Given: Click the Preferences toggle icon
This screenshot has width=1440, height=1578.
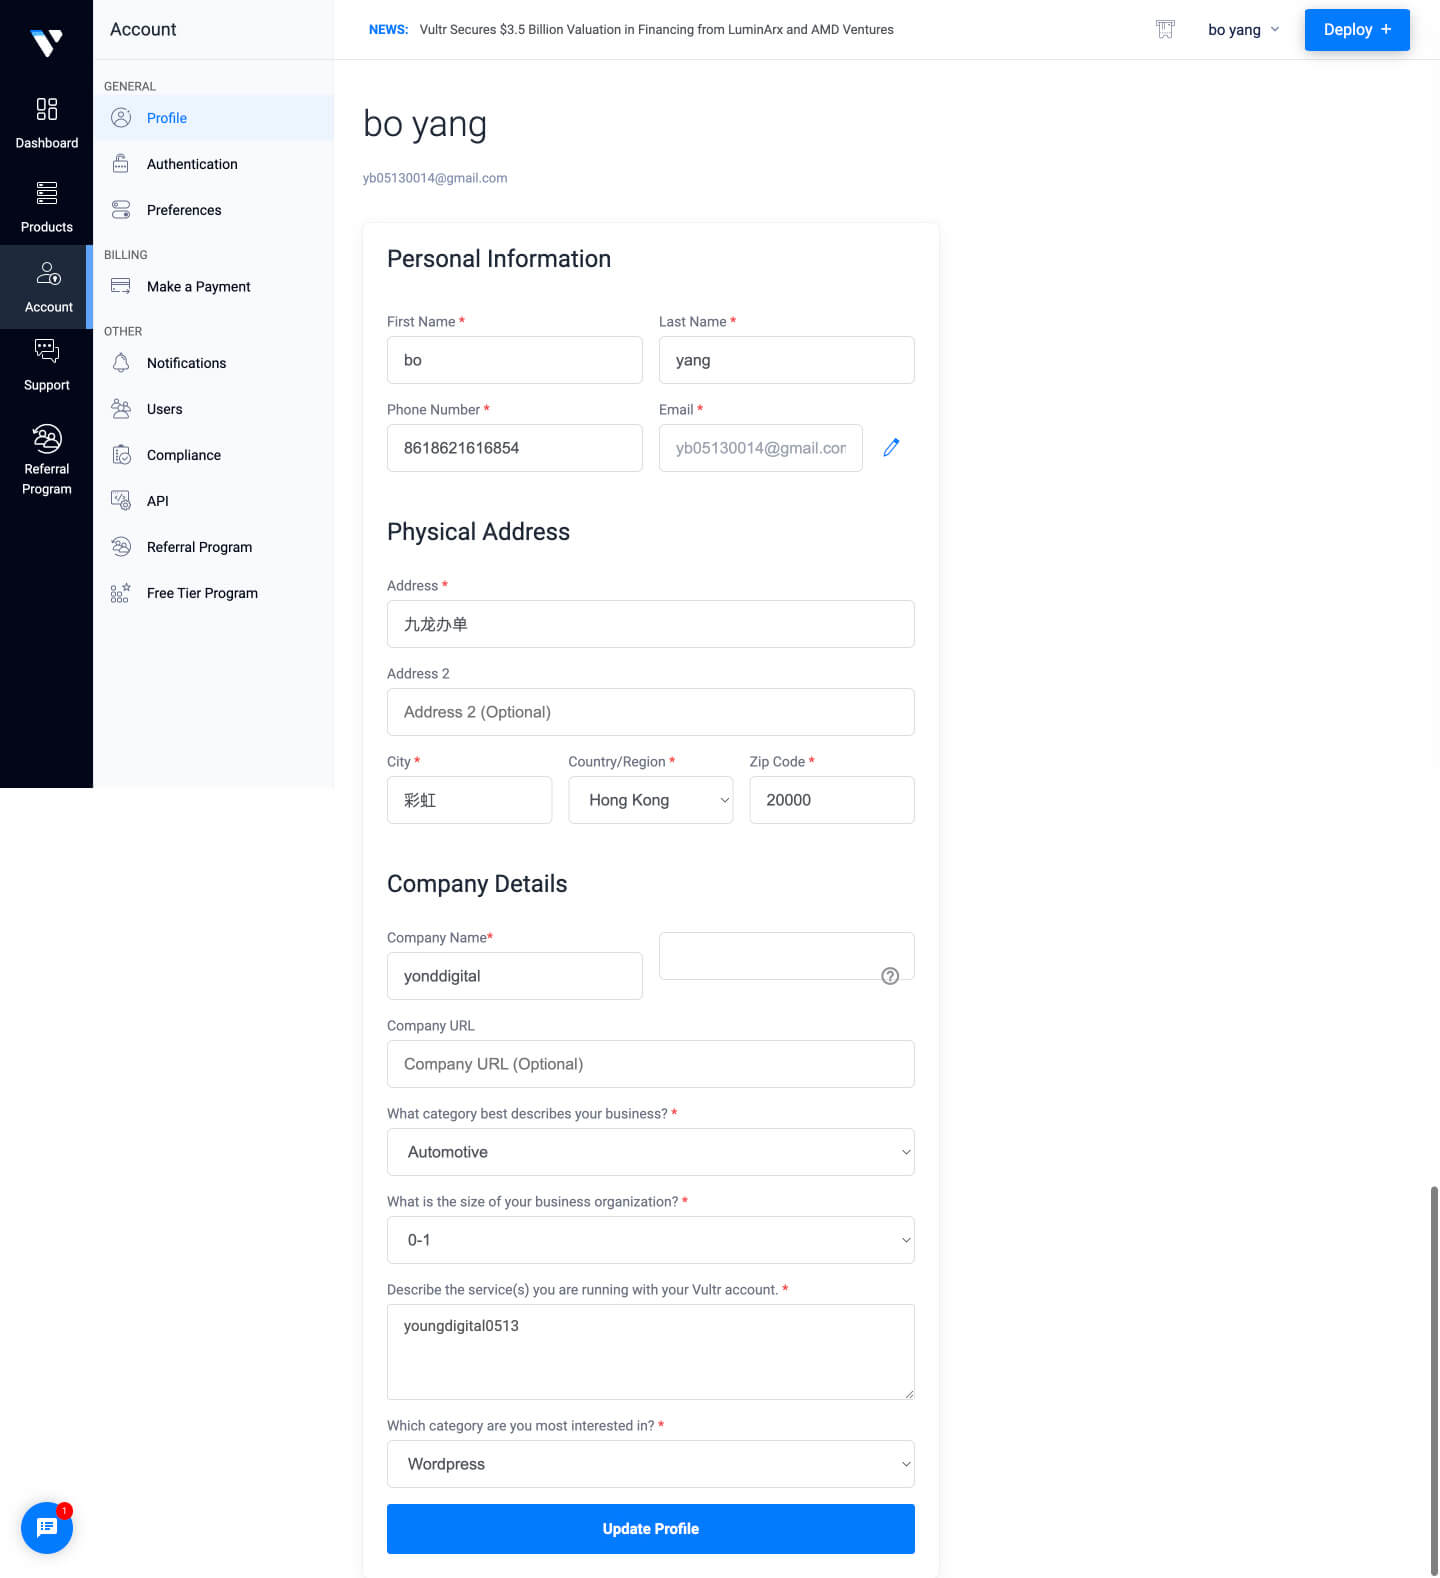Looking at the screenshot, I should click(x=121, y=210).
